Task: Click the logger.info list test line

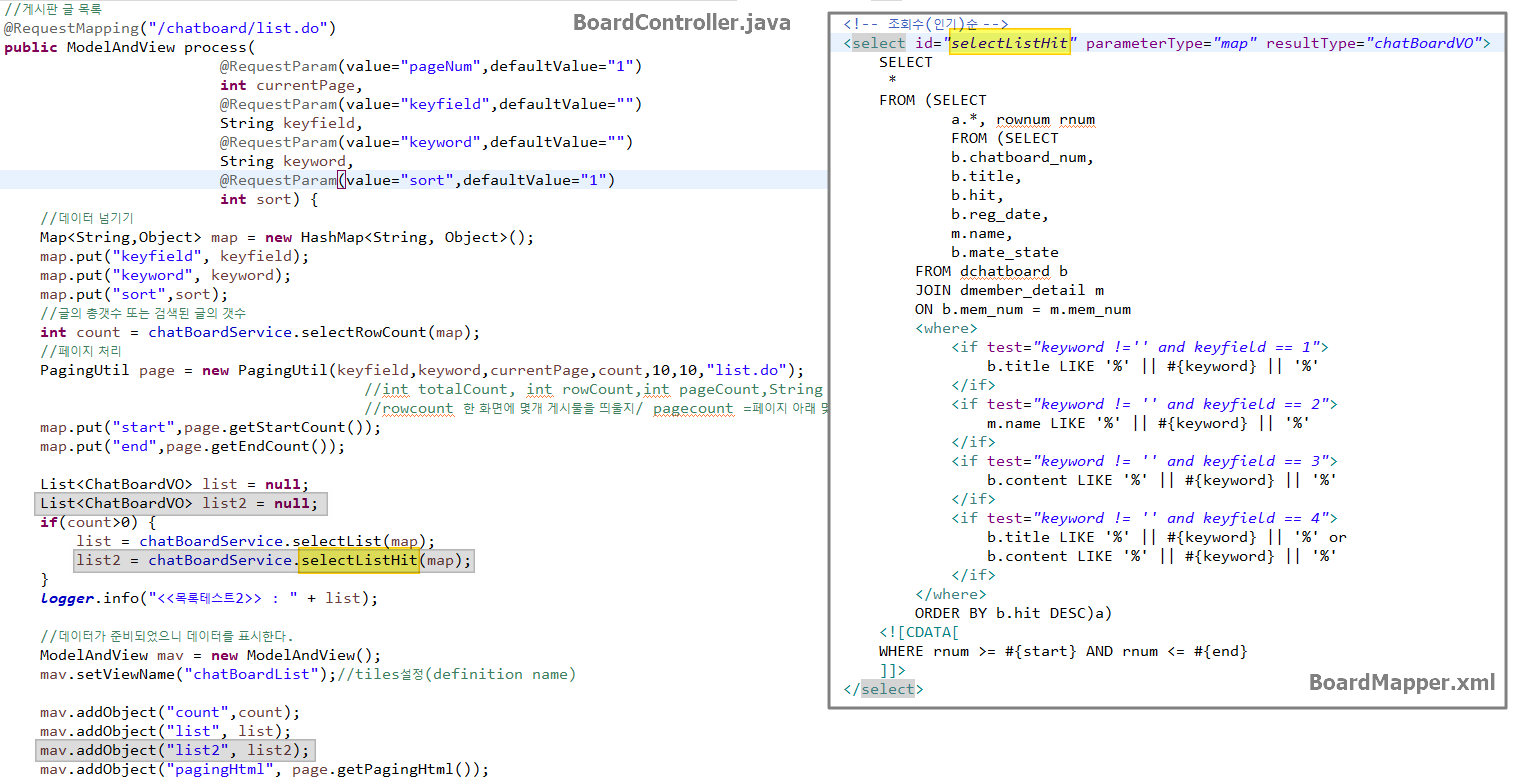Action: (x=209, y=598)
